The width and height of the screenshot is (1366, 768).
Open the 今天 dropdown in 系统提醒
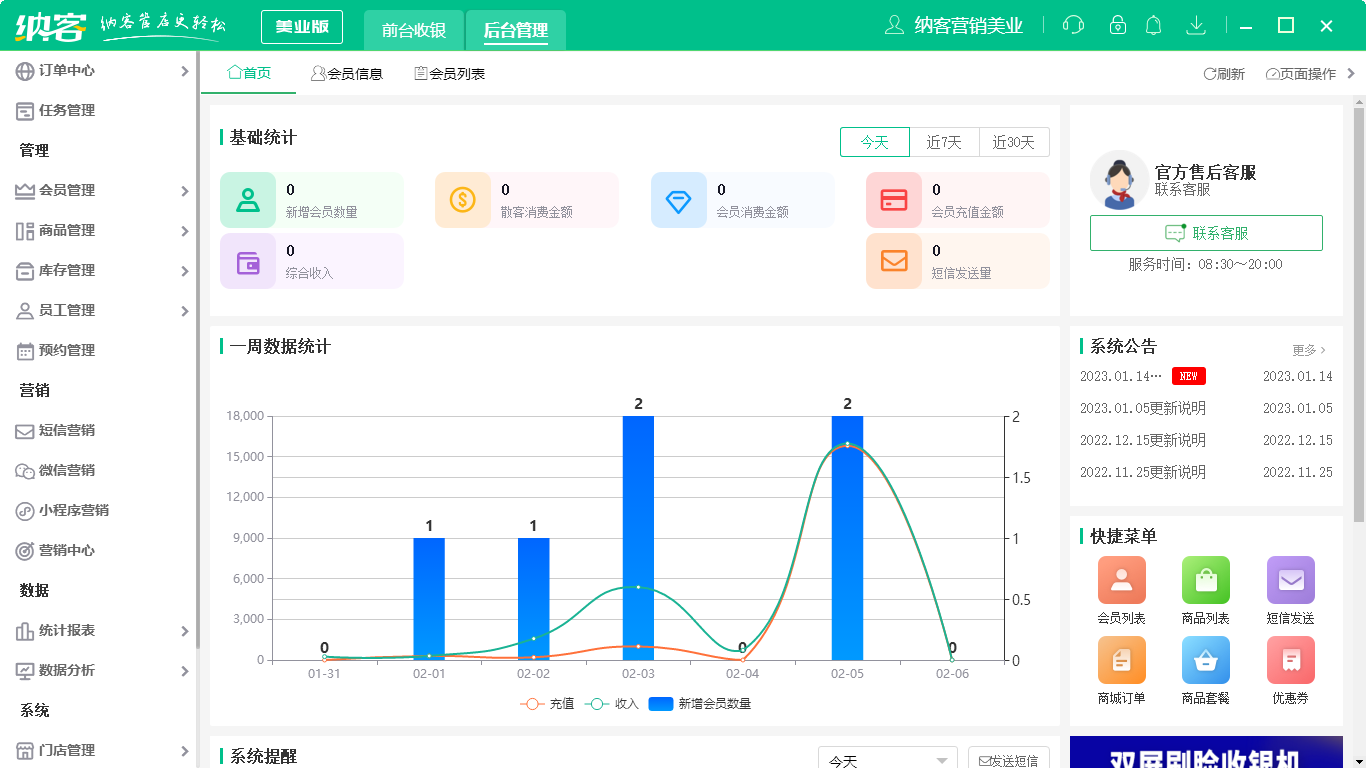click(887, 760)
